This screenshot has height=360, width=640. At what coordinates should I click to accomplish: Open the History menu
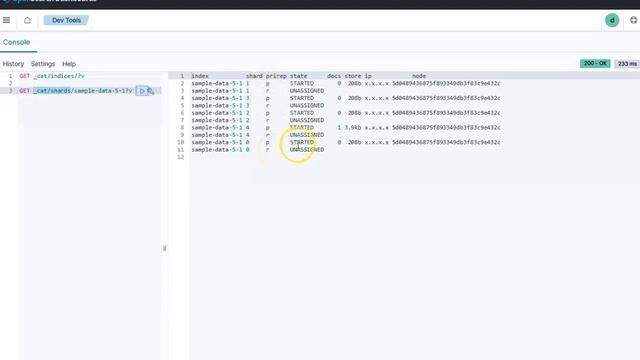point(13,64)
